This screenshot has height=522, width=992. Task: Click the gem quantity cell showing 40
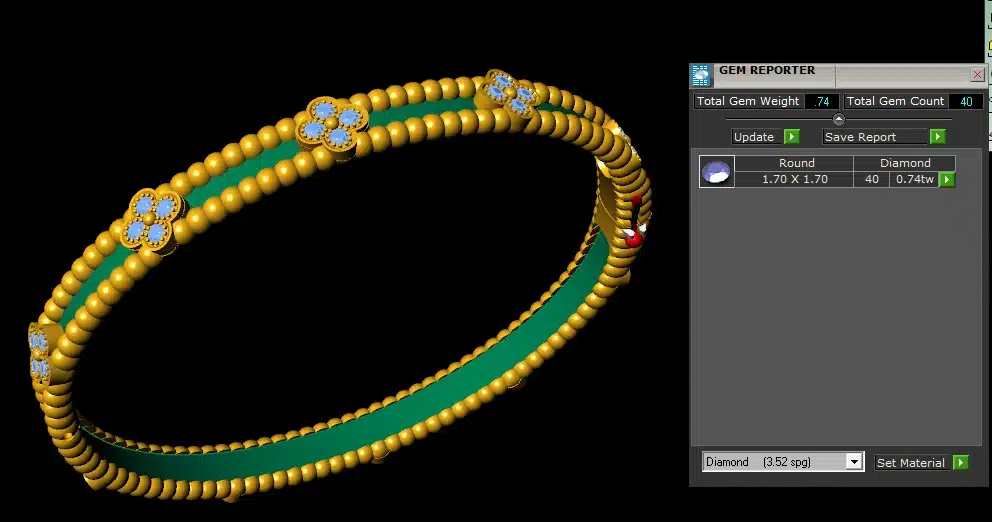click(x=871, y=180)
